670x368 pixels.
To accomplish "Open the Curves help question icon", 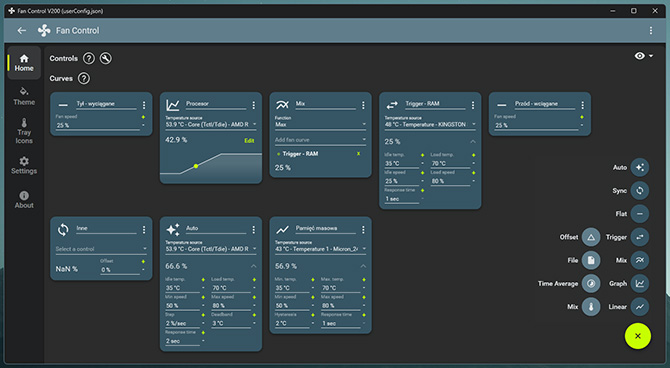I will point(84,78).
